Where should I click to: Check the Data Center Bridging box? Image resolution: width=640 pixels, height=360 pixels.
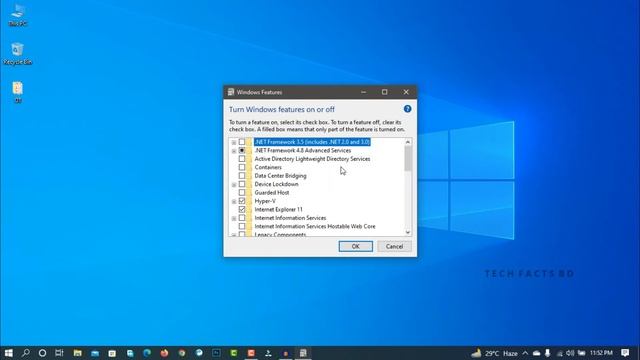coord(242,176)
